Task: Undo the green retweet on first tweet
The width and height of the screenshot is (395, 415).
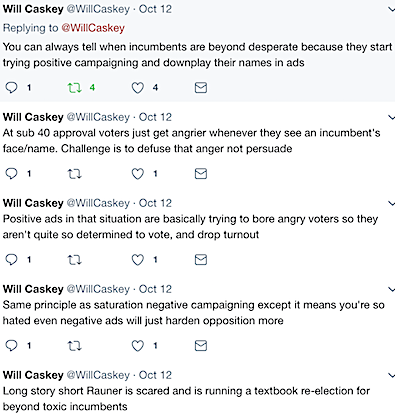Action: 74,88
